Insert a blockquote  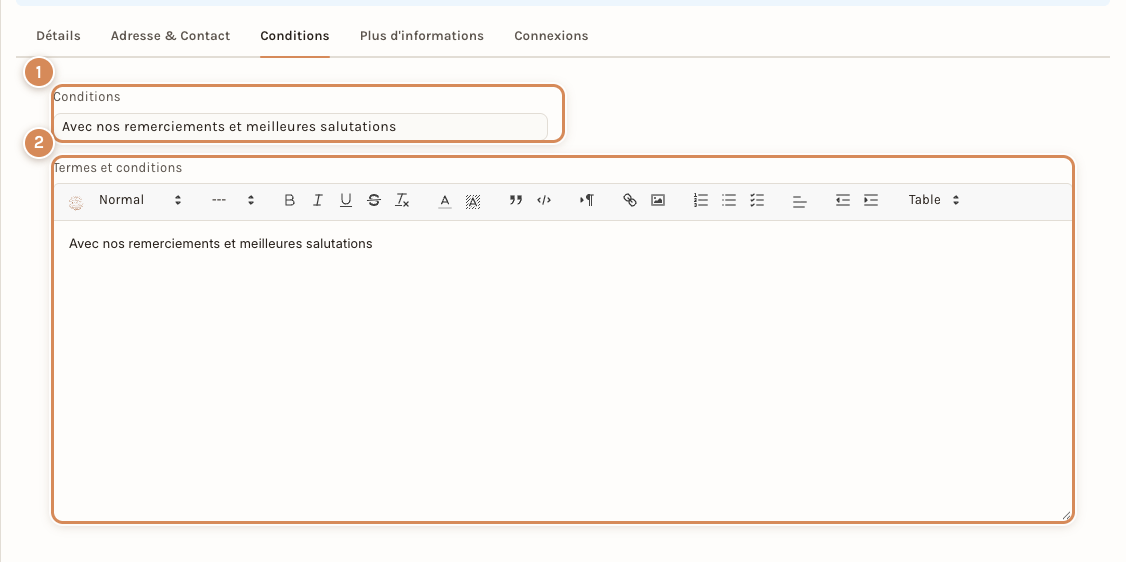coord(516,200)
